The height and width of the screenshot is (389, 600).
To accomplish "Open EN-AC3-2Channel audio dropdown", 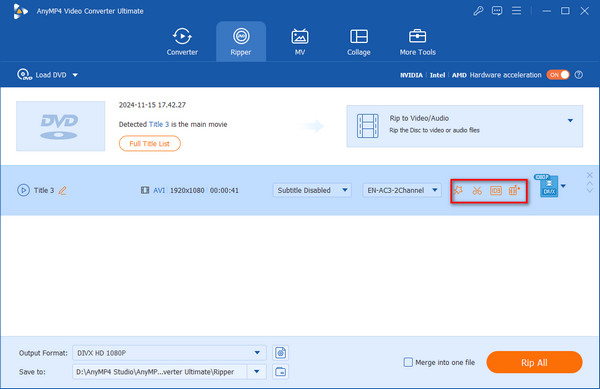I will click(x=402, y=190).
